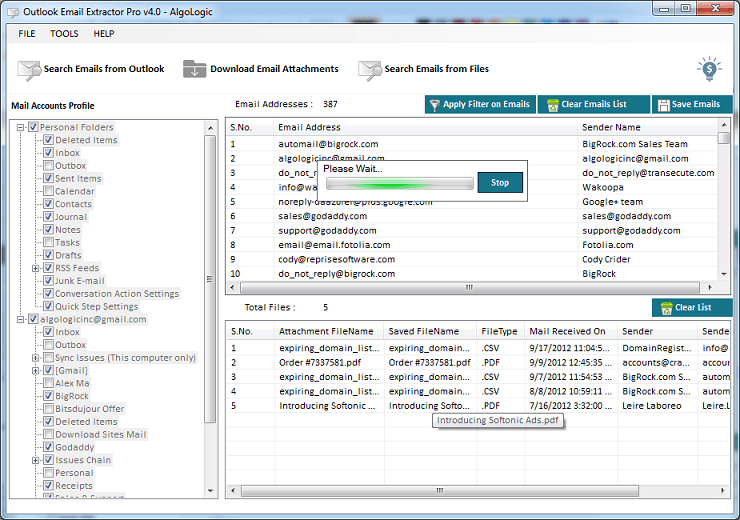Image resolution: width=740 pixels, height=520 pixels.
Task: Click the Attachment FileName column header
Action: pyautogui.click(x=329, y=331)
